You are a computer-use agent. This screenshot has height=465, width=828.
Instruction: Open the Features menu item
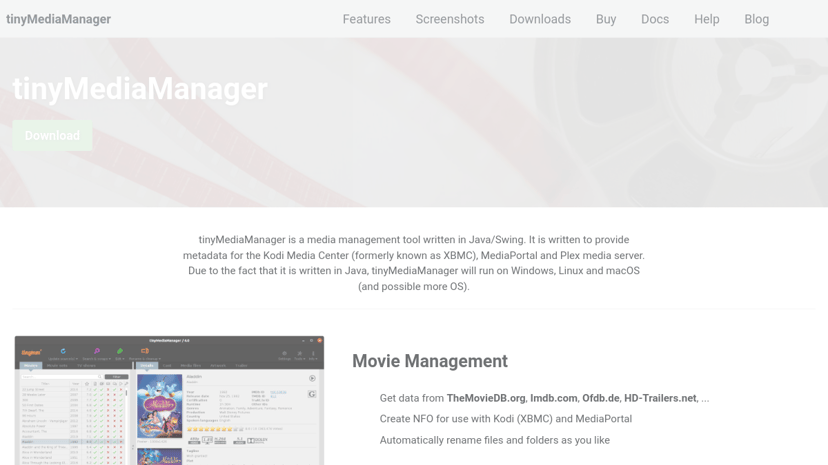coord(366,19)
